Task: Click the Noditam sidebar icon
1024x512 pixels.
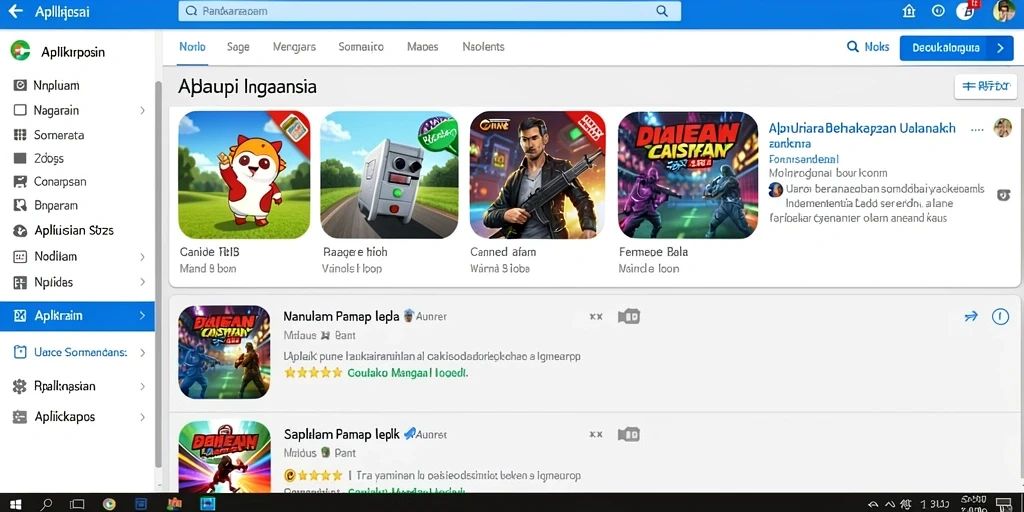Action: tap(20, 257)
